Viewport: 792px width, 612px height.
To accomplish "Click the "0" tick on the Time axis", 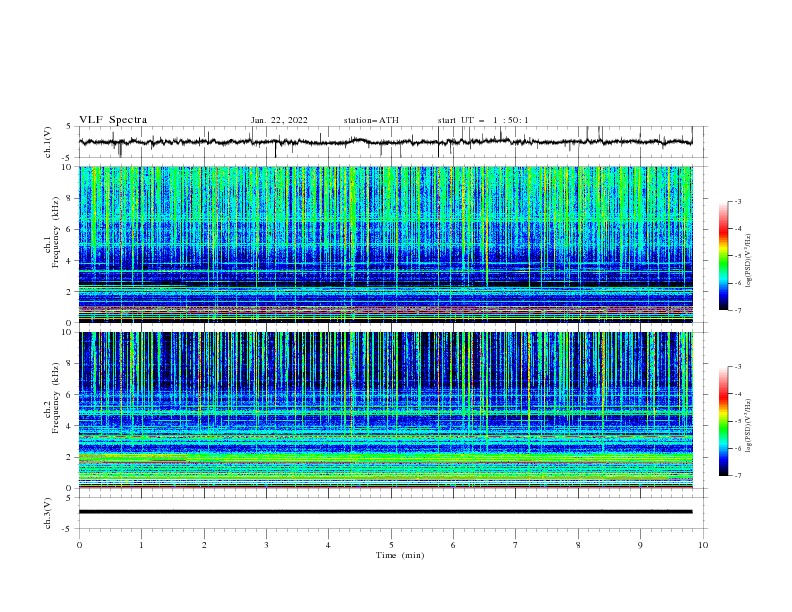I will point(79,545).
